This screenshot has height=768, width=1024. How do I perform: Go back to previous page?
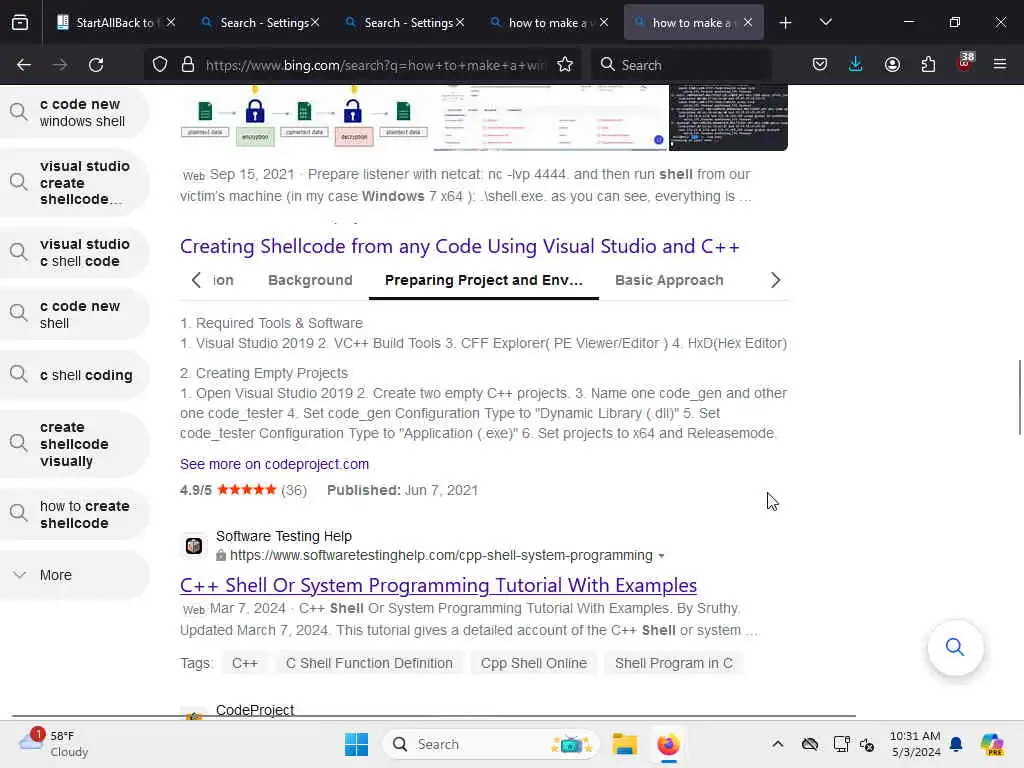(x=24, y=65)
